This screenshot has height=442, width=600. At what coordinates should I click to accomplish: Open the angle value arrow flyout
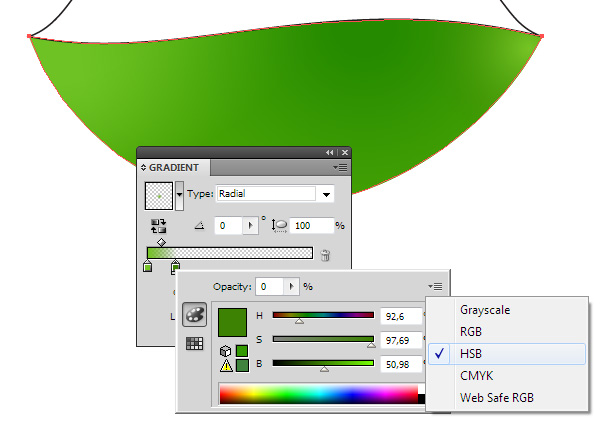[x=250, y=226]
